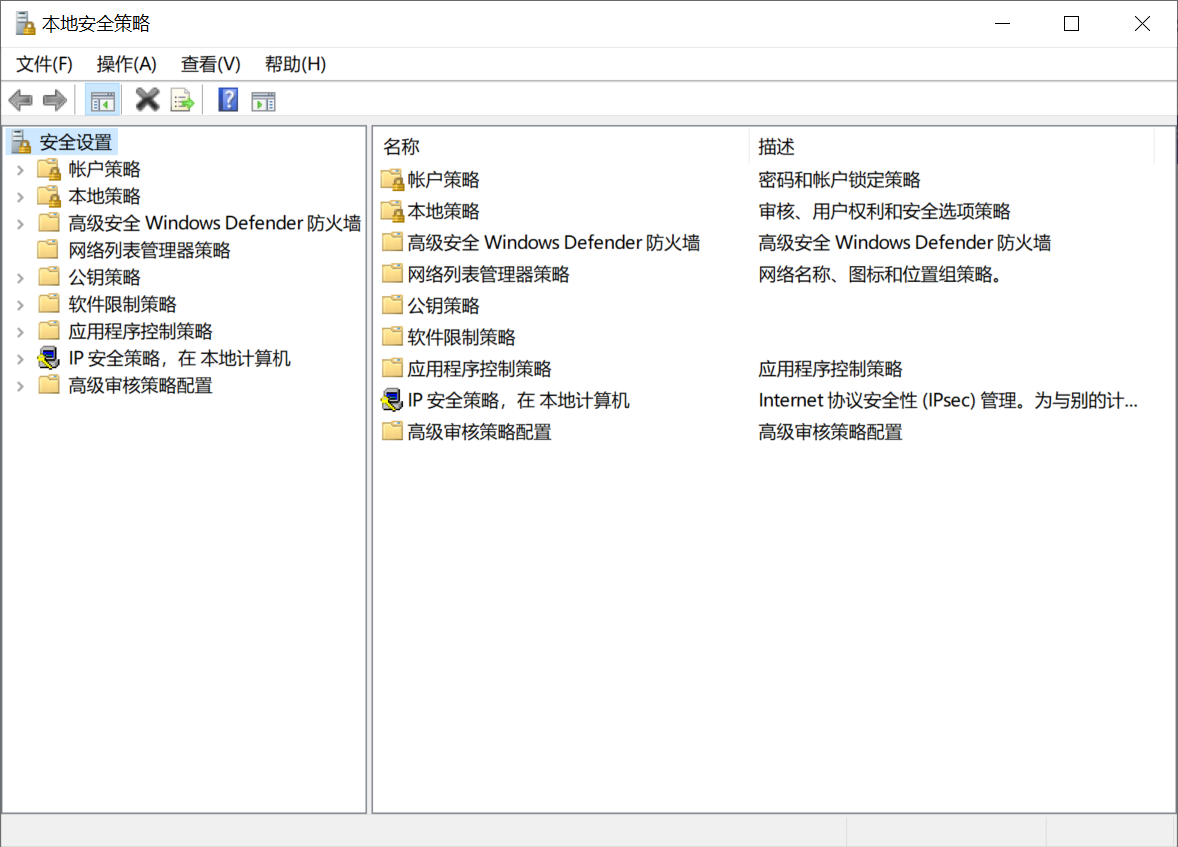Screen dimensions: 1178x847
Task: Click the 网络列表管理器策略 folder icon in tree
Action: (x=50, y=250)
